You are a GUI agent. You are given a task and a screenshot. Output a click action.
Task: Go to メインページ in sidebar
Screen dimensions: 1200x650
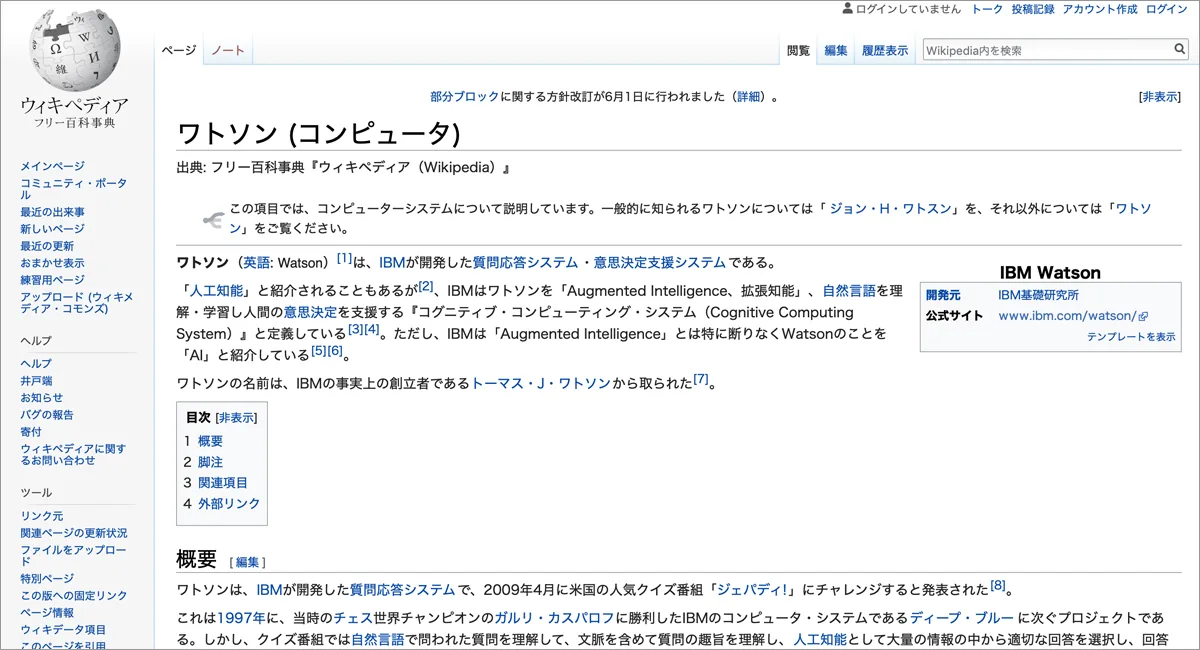click(x=53, y=166)
